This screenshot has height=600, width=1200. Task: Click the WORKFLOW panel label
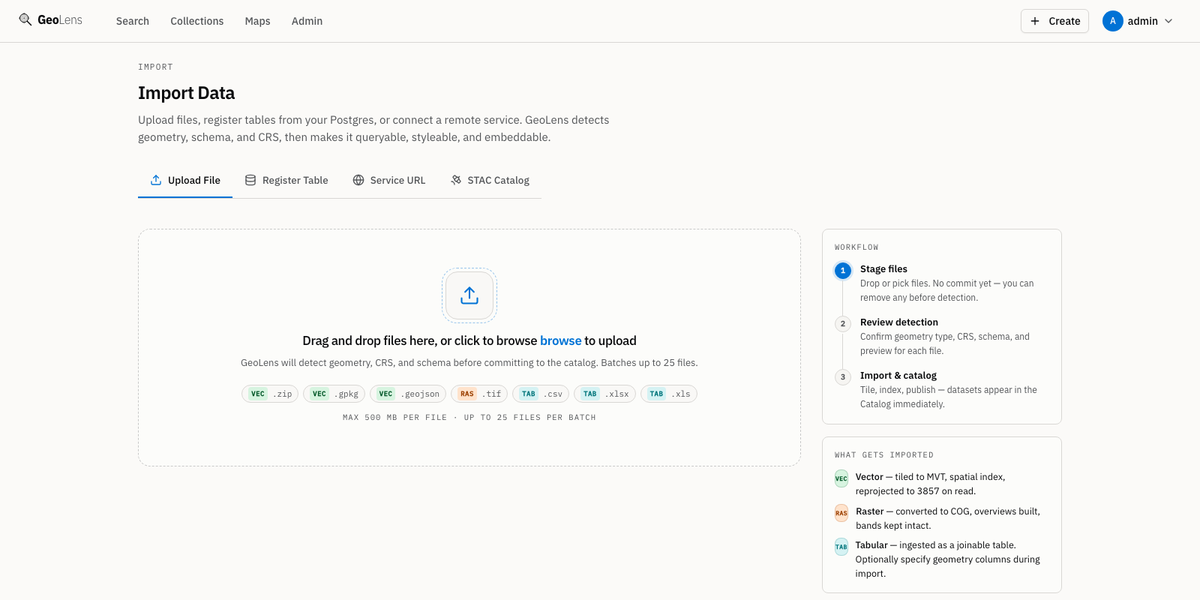[857, 247]
